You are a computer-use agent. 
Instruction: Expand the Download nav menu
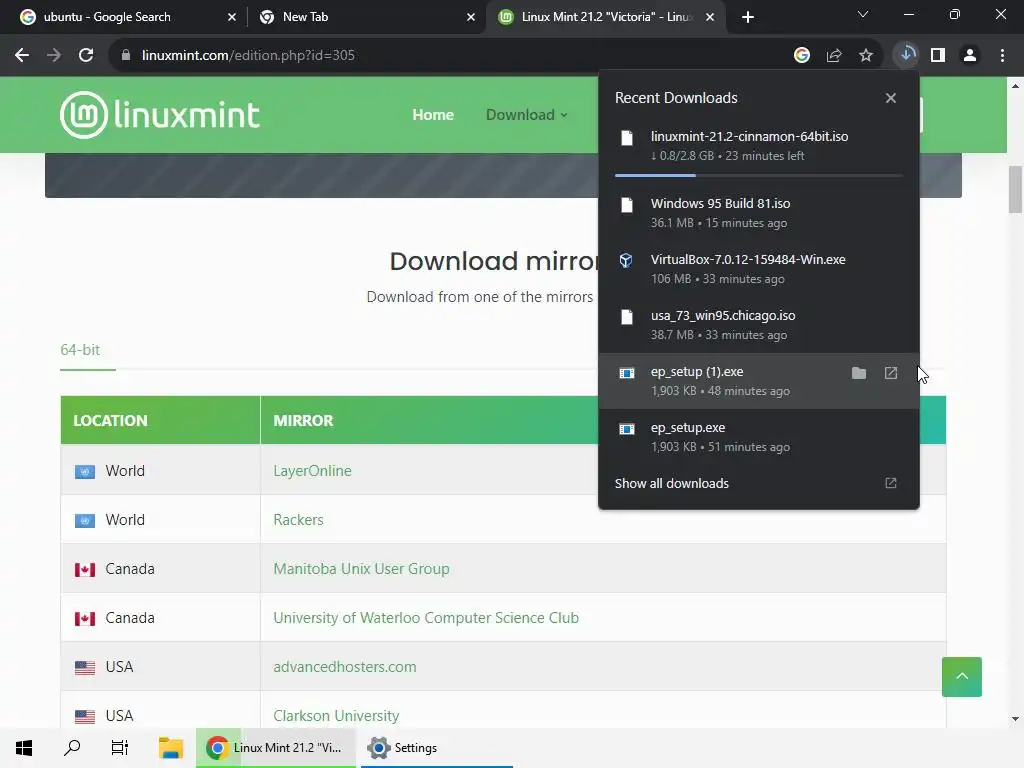point(526,115)
